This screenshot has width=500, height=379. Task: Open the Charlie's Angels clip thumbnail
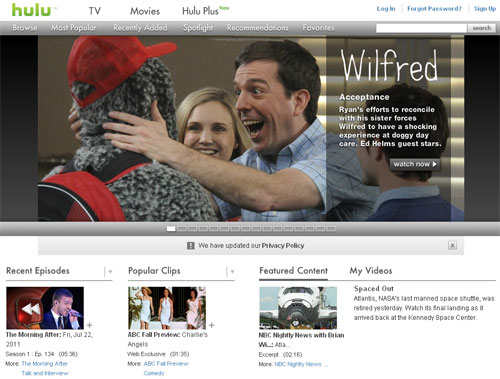(x=167, y=308)
